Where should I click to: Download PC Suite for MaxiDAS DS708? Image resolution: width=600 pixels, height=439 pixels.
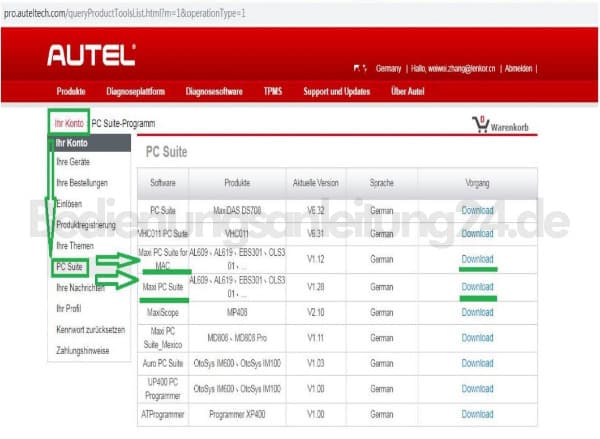[x=477, y=211]
